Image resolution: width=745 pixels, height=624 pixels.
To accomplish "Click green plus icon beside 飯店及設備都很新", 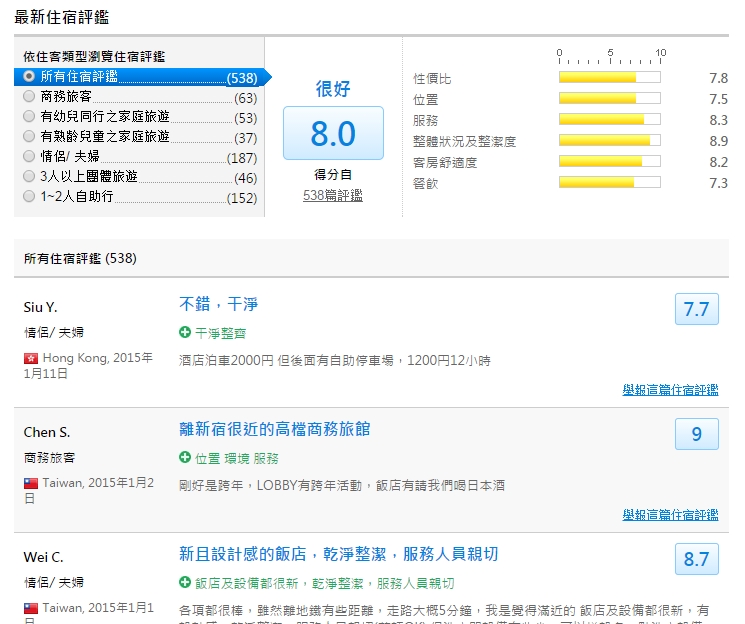I will 185,583.
